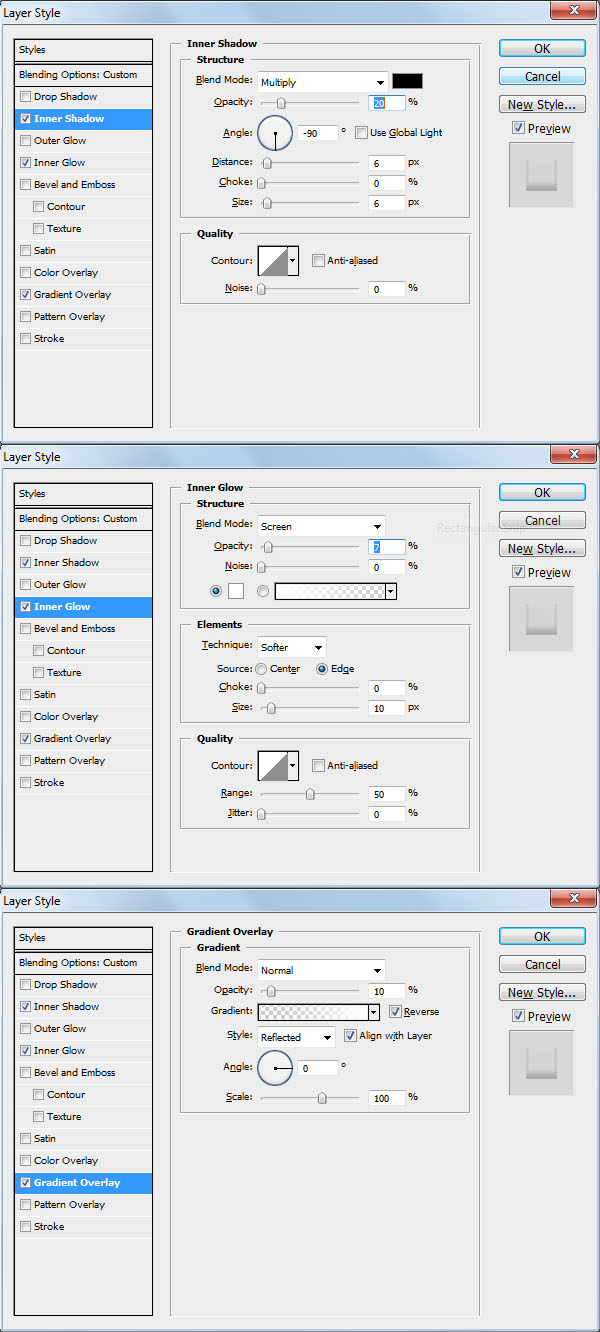Viewport: 600px width, 1332px height.
Task: Select Inner Glow row in the middle dialog
Action: [x=84, y=607]
